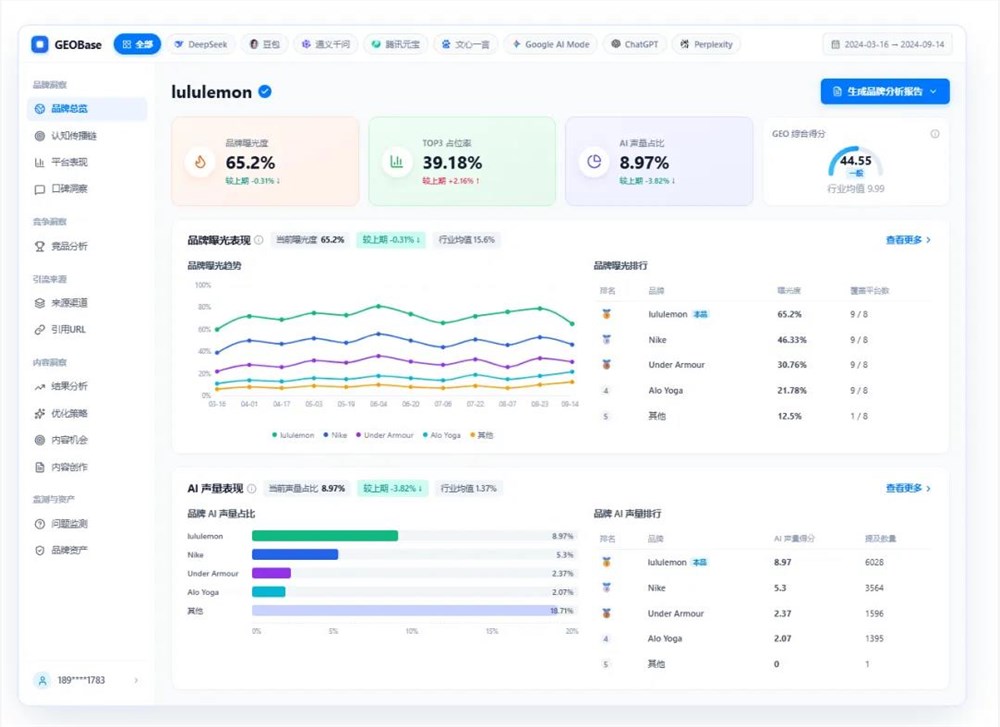
Task: Switch to the 通义千问 tab
Action: 325,45
